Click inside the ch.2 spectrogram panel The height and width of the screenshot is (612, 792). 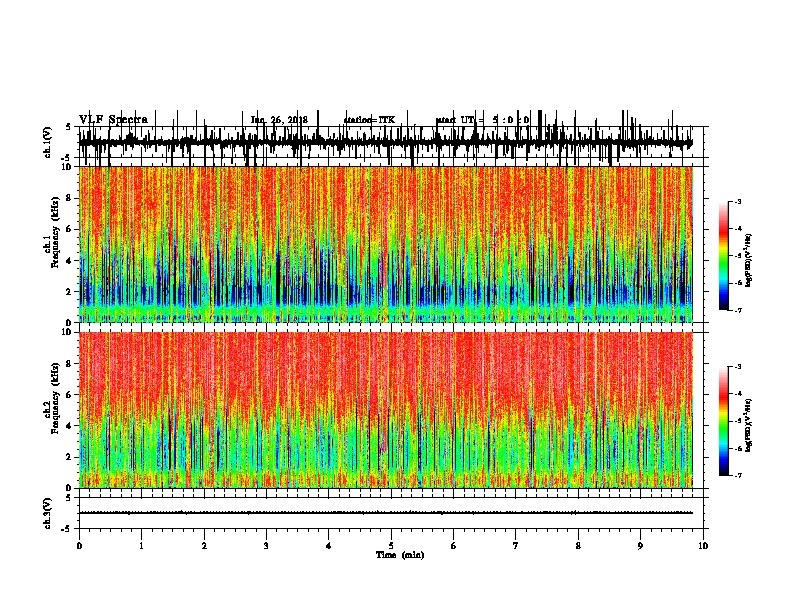coord(386,410)
